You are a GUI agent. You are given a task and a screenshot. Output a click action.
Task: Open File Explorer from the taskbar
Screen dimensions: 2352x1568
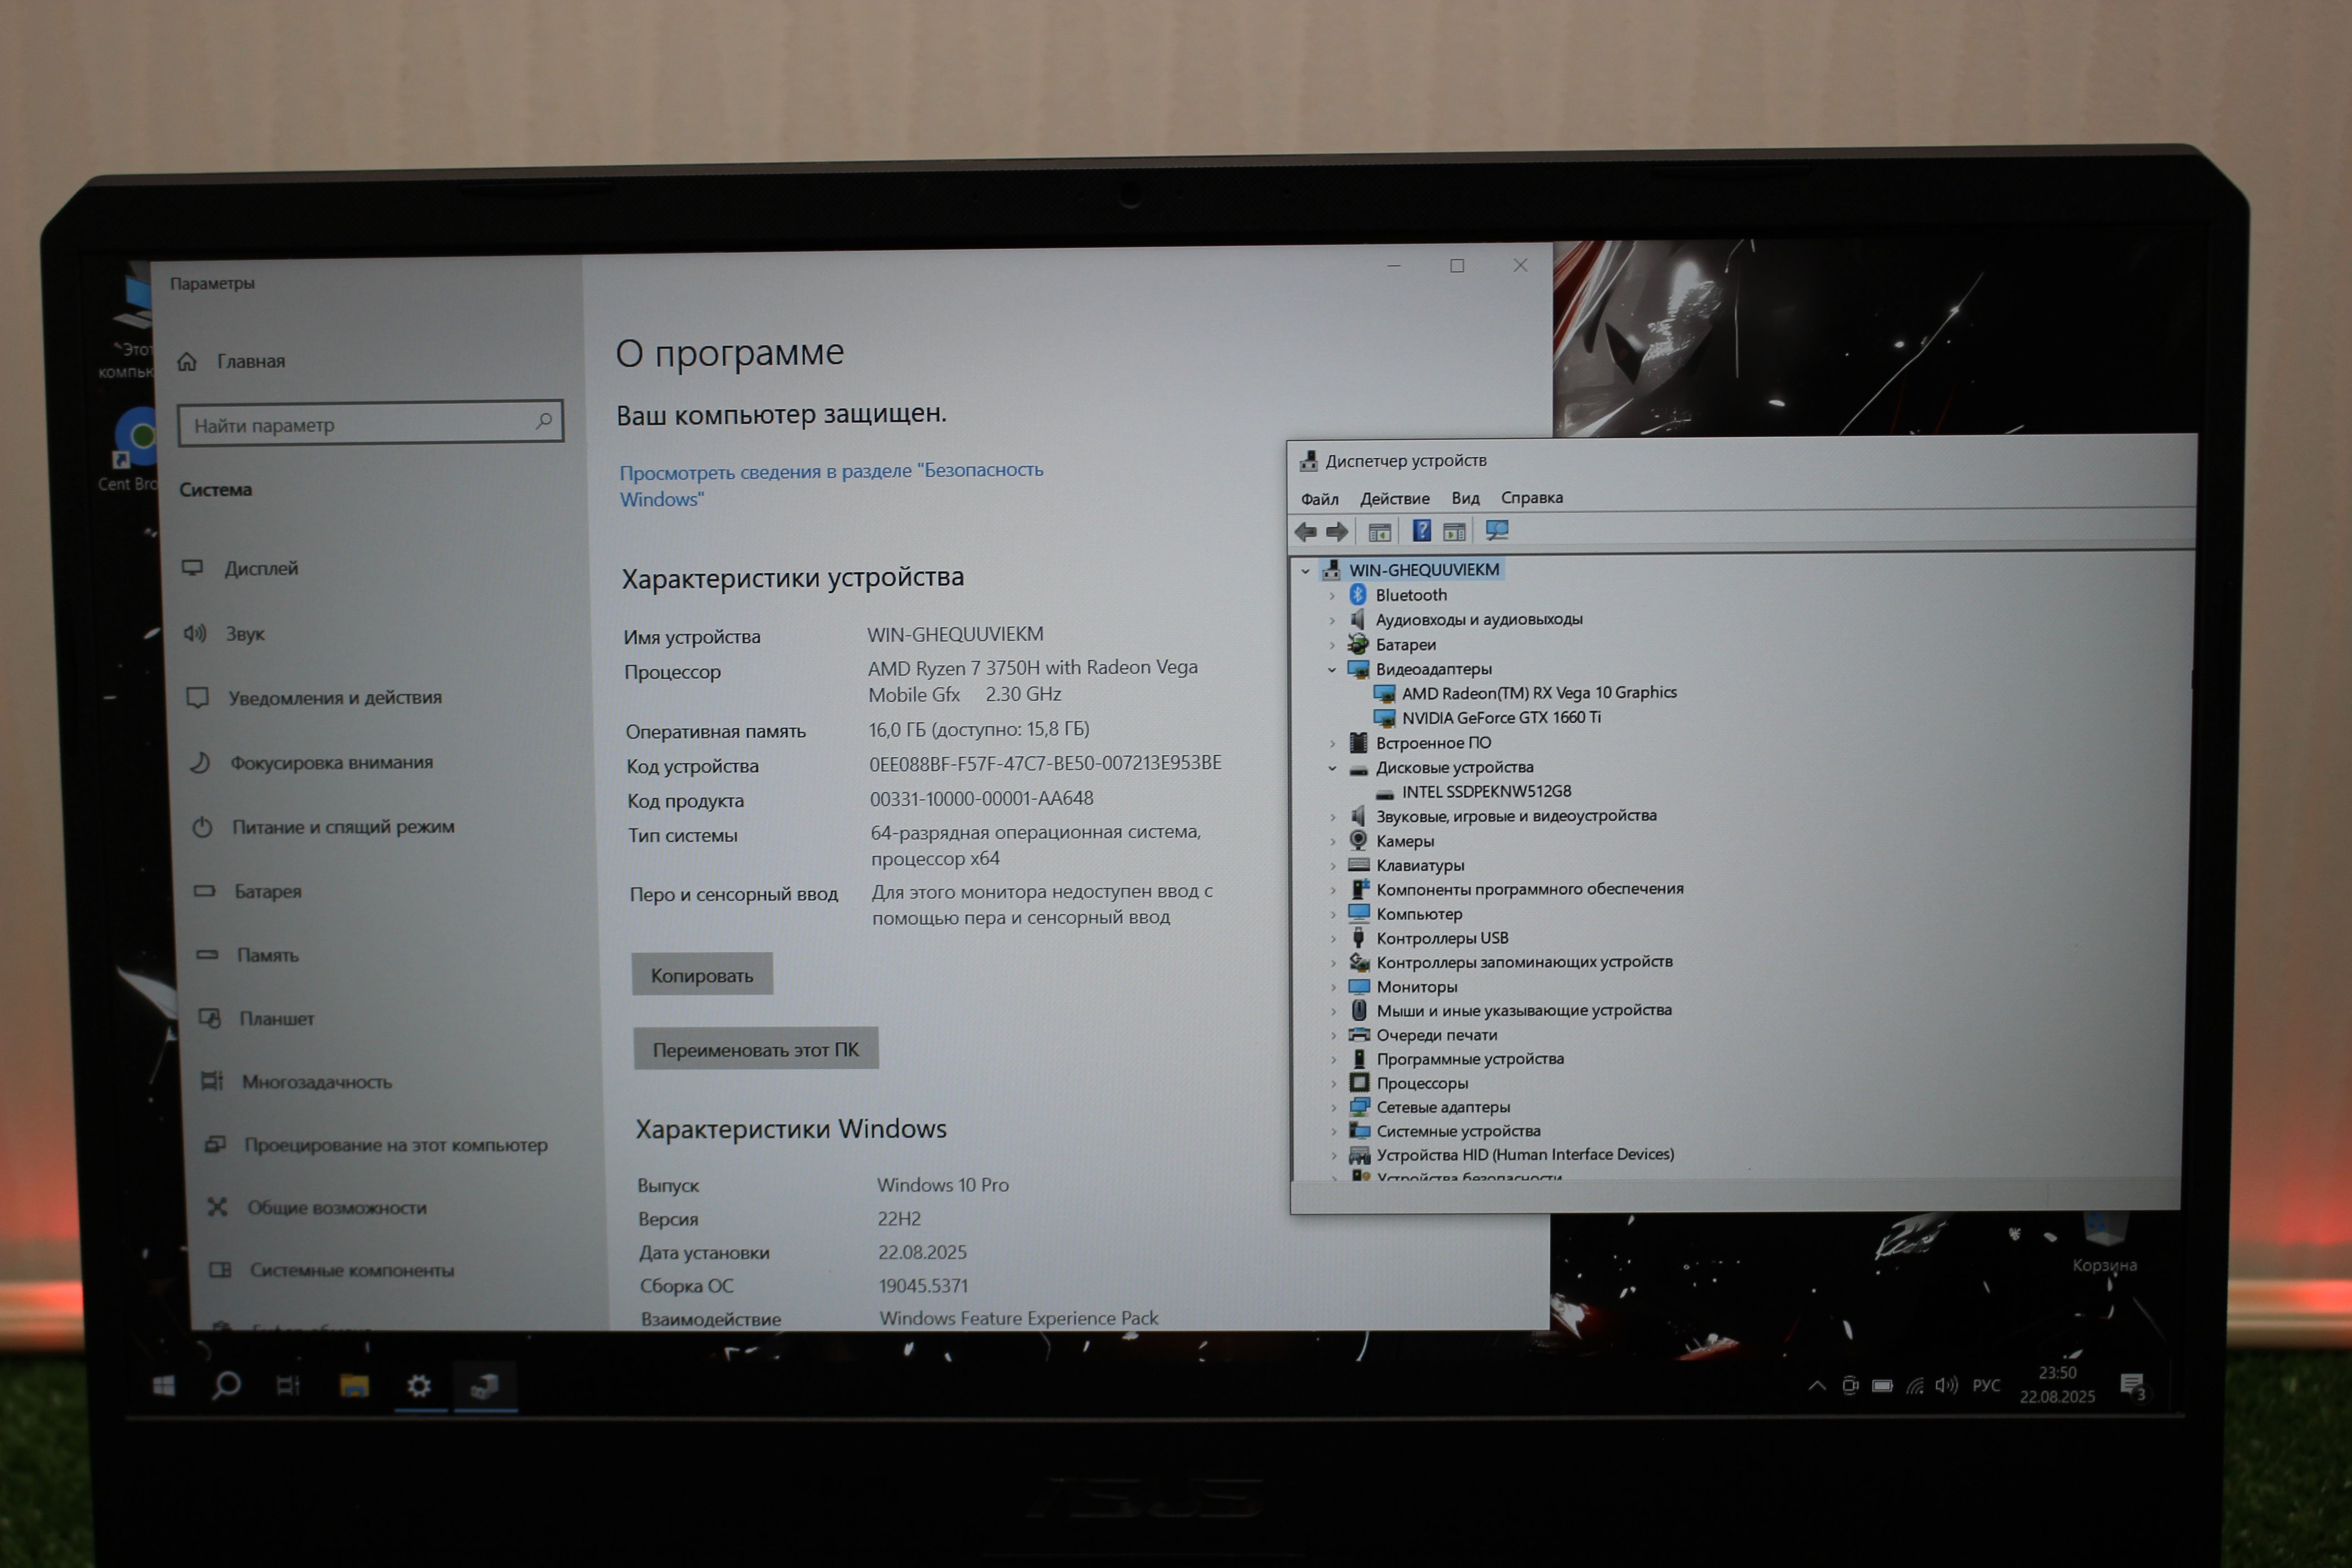354,1386
